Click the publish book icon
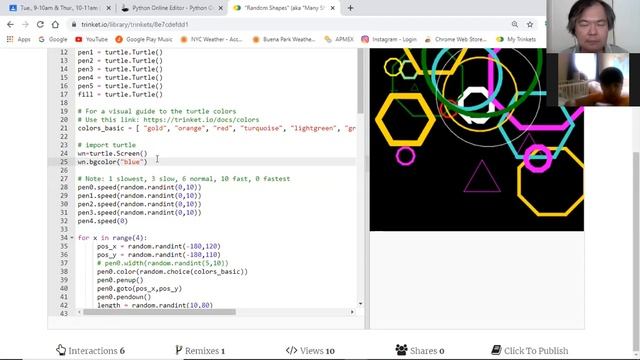The height and width of the screenshot is (360, 640). click(496, 350)
